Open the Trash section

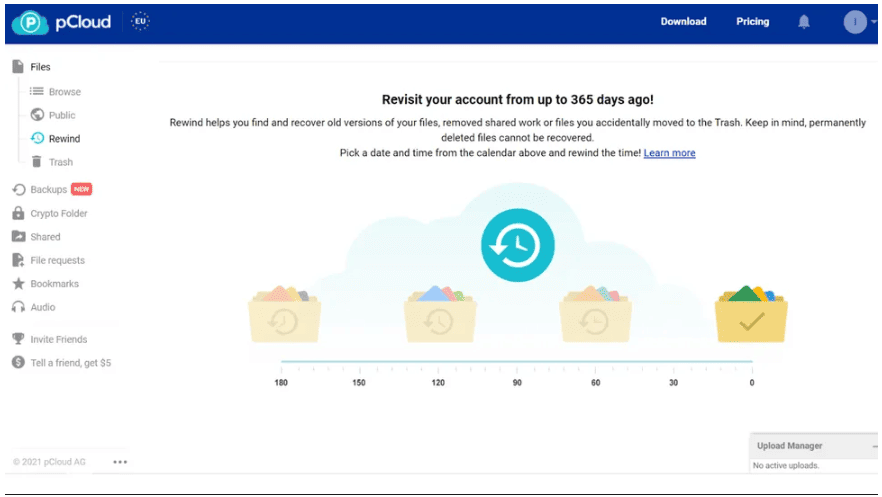pyautogui.click(x=61, y=162)
